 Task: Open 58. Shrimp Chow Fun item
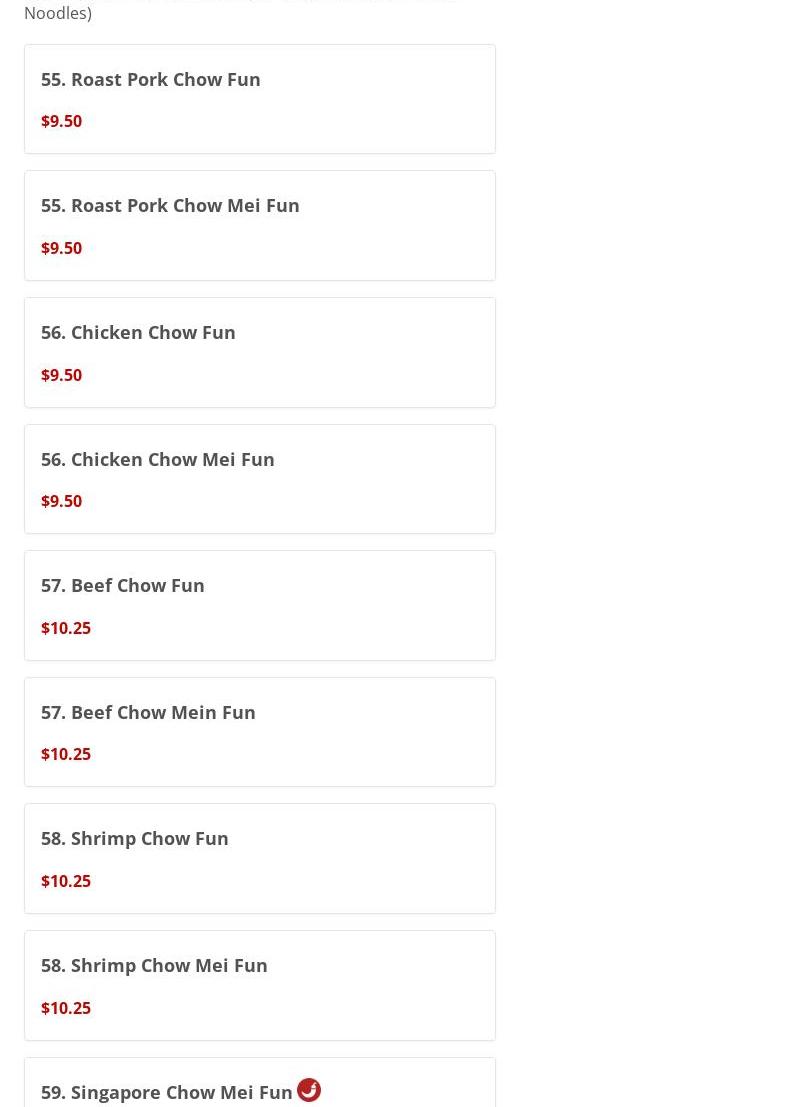135,838
